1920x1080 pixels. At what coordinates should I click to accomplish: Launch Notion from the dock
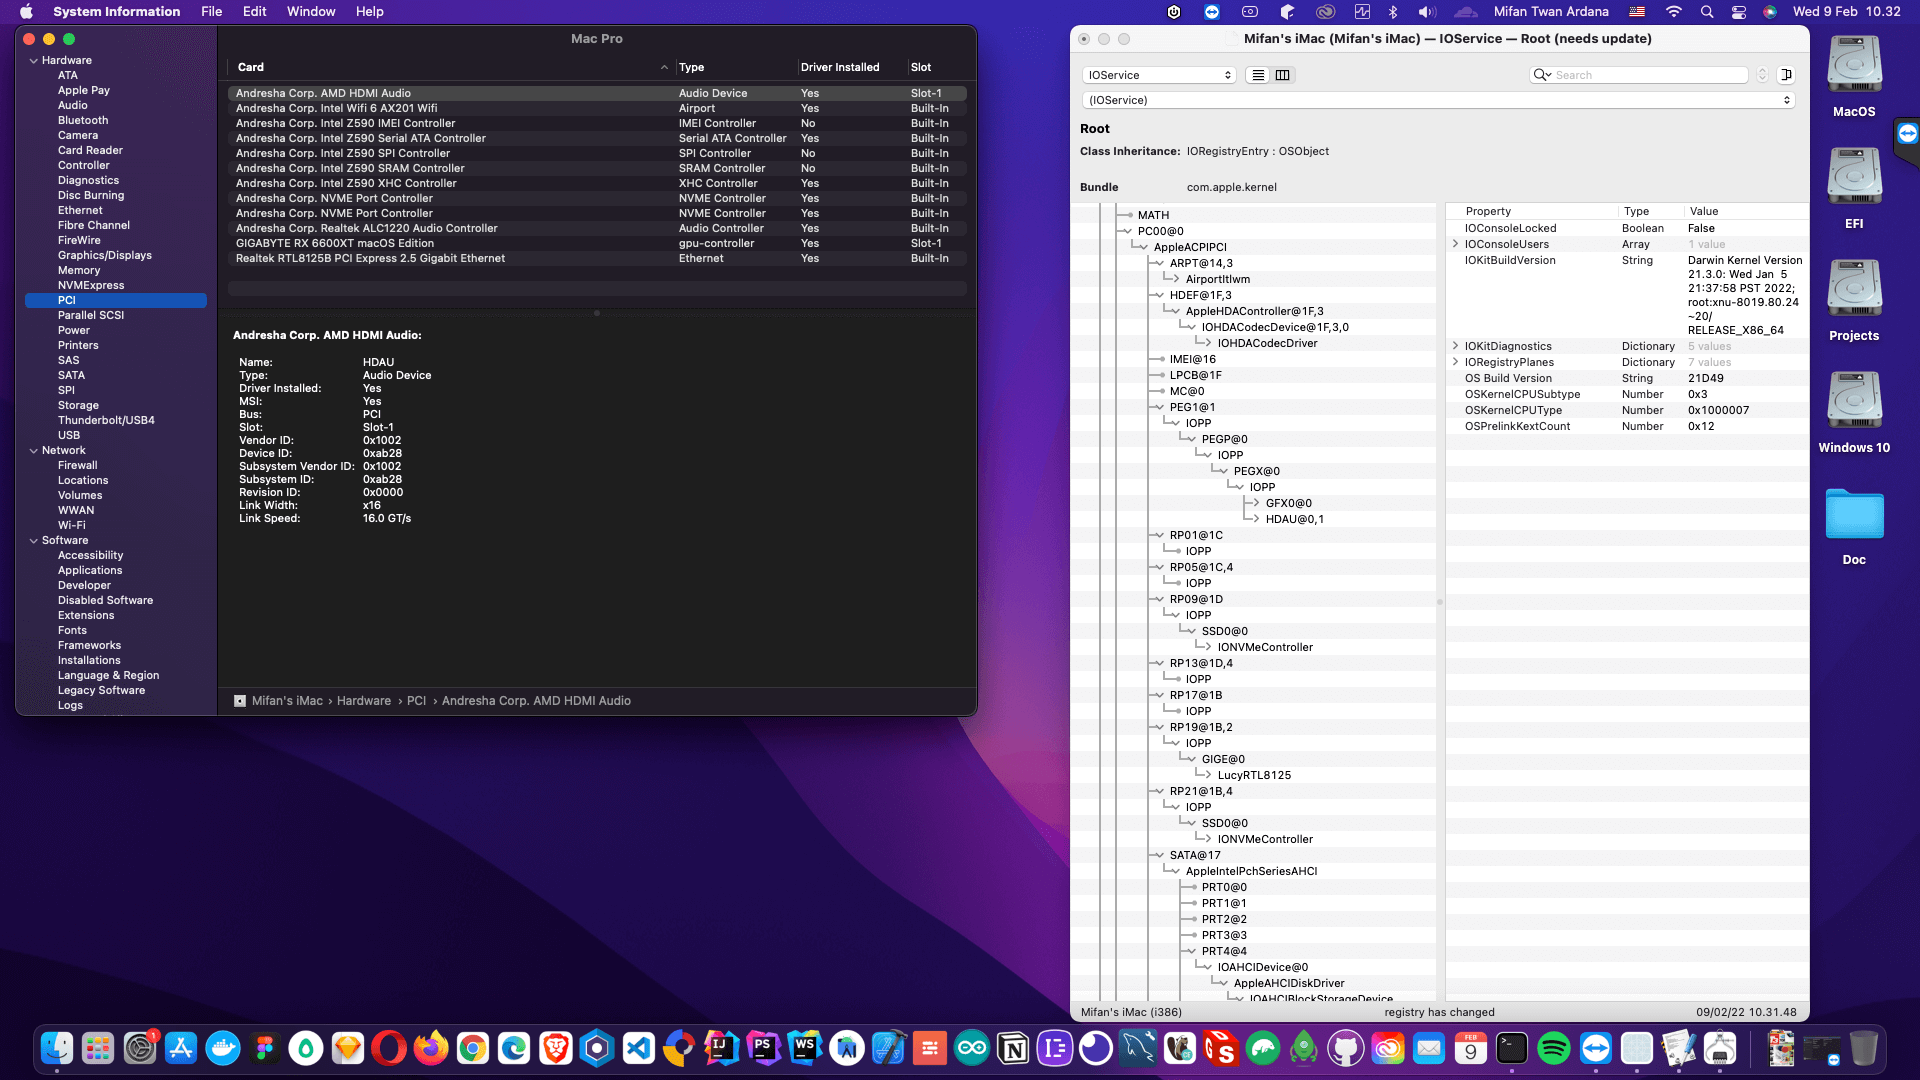click(1013, 1048)
